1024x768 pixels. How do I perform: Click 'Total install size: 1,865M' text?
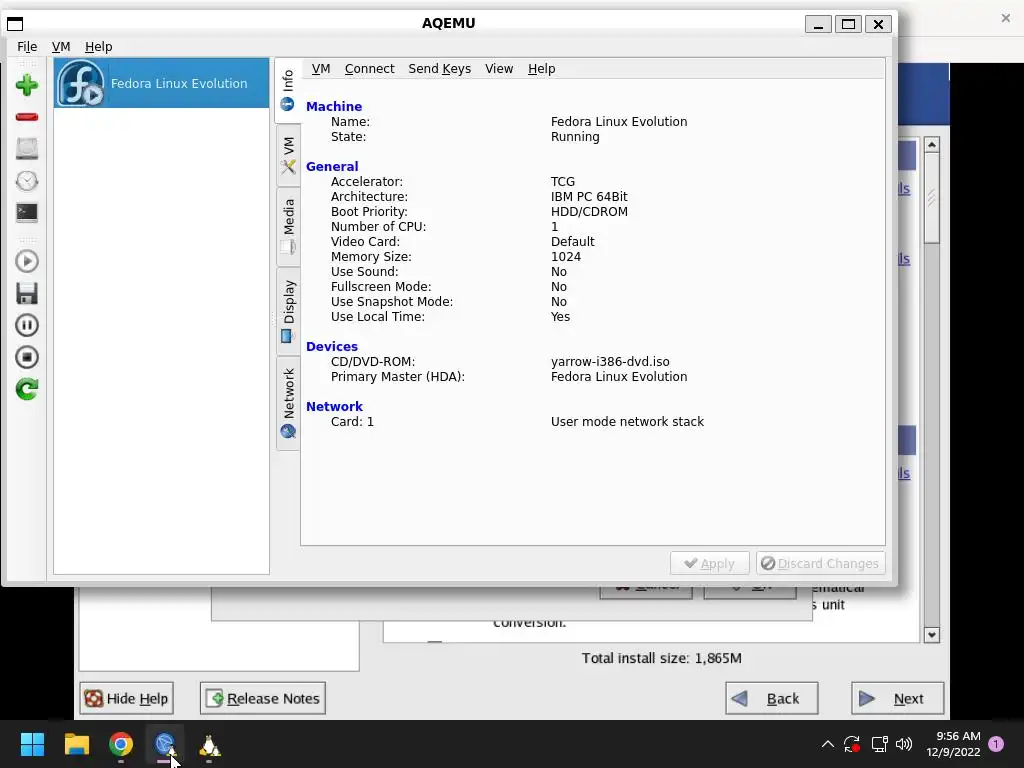coord(662,658)
